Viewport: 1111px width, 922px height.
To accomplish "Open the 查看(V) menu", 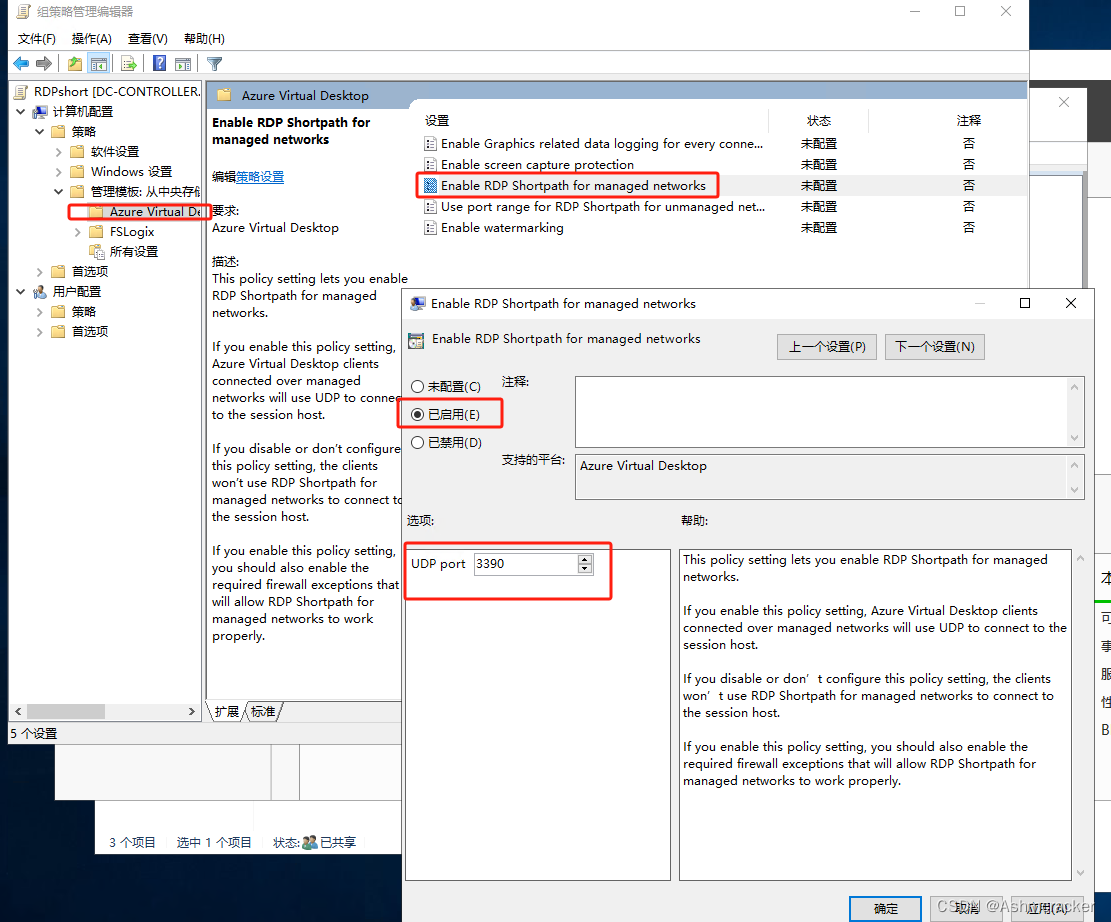I will (147, 39).
